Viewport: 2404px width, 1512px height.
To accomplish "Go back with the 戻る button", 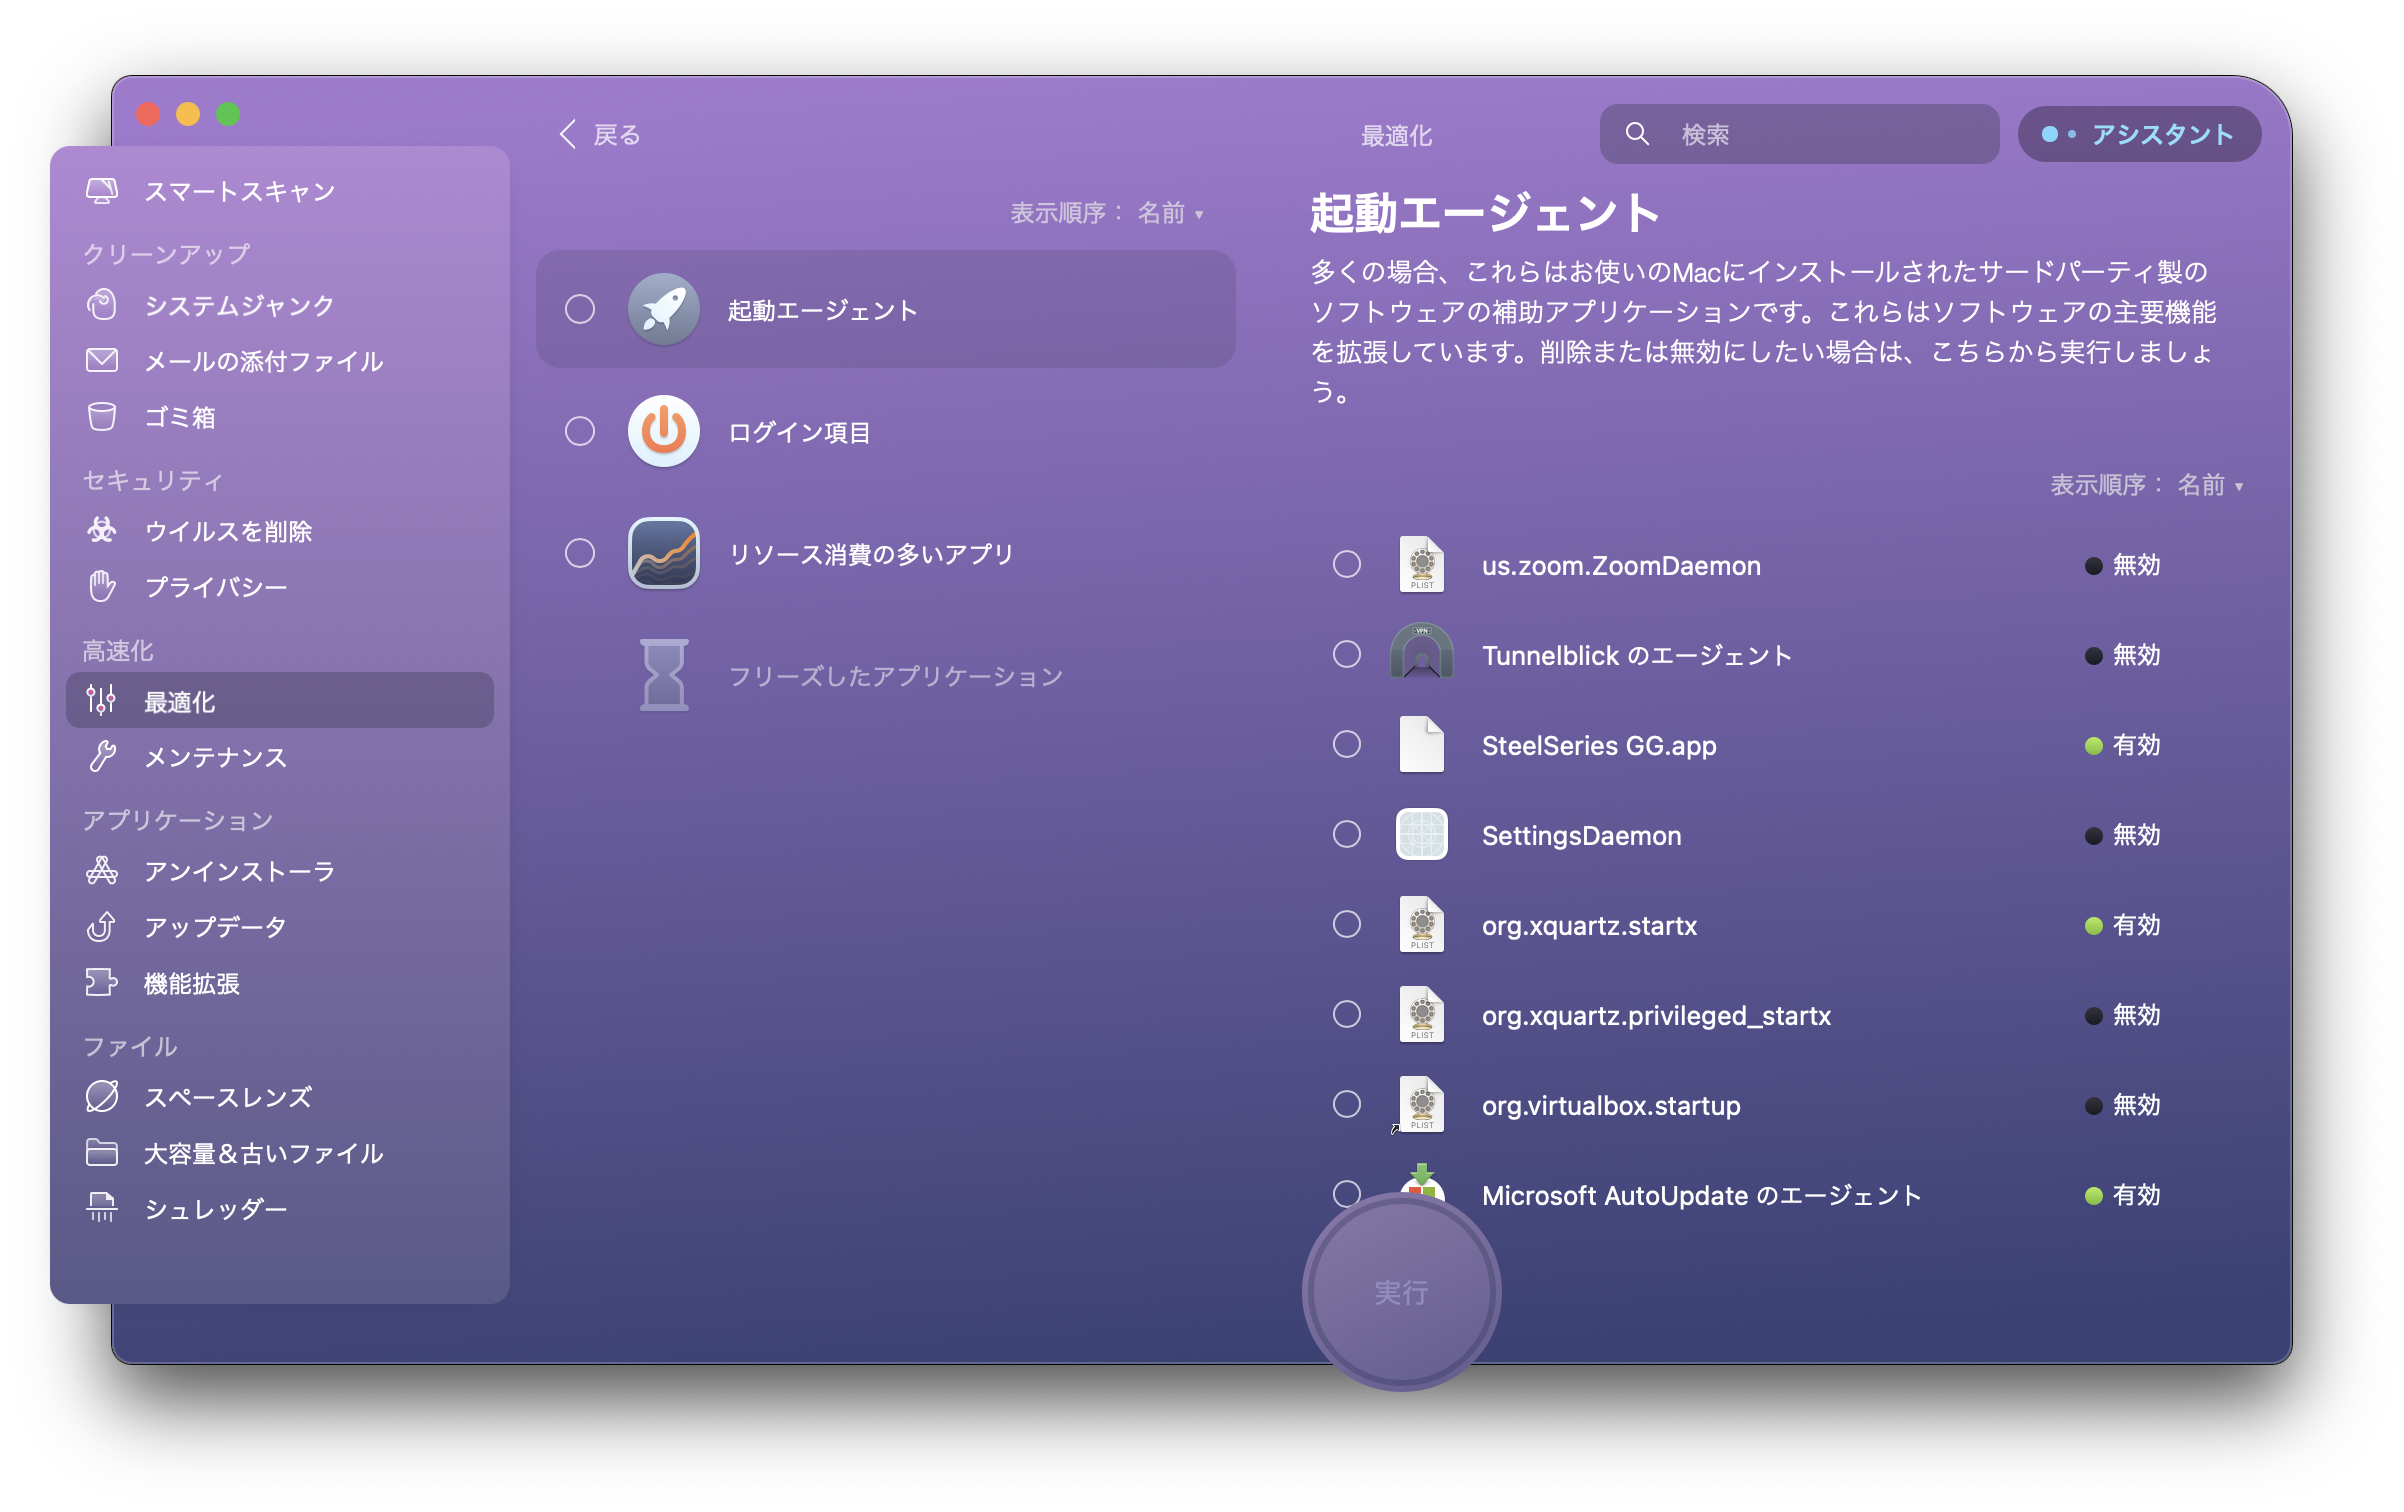I will (x=599, y=134).
